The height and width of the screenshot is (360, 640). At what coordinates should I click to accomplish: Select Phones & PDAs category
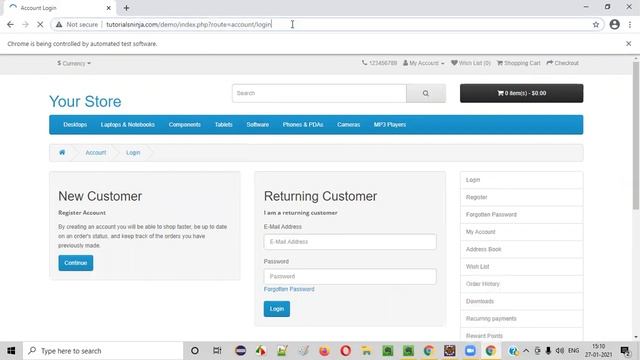(x=303, y=124)
